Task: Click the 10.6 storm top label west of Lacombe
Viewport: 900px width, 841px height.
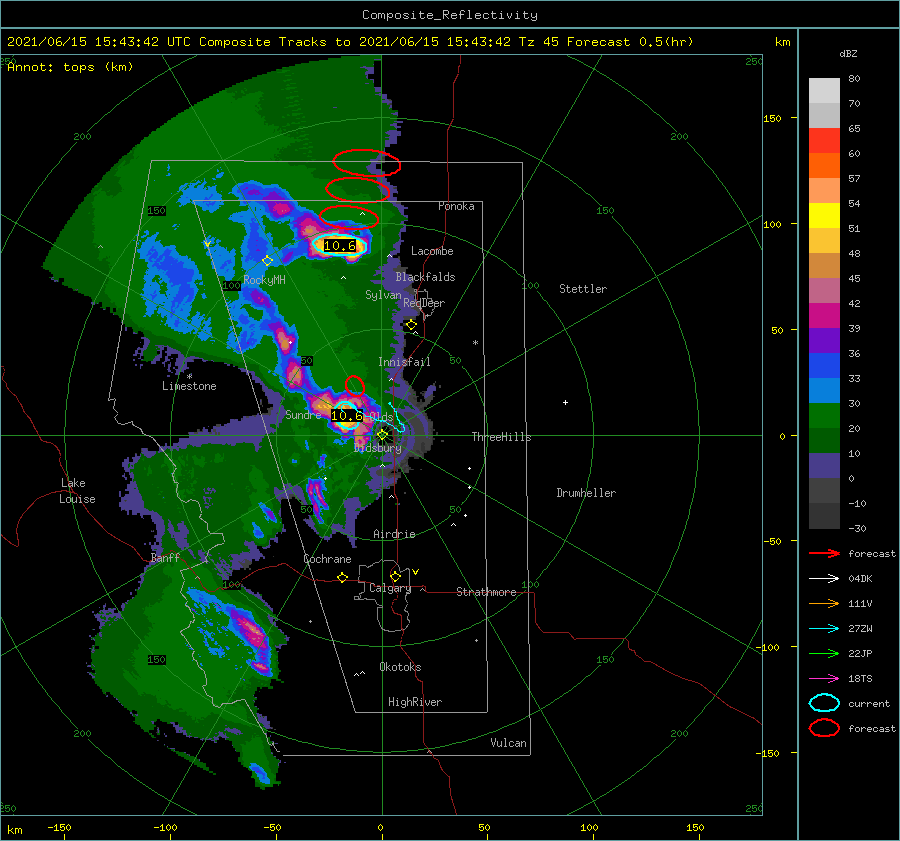Action: 340,246
